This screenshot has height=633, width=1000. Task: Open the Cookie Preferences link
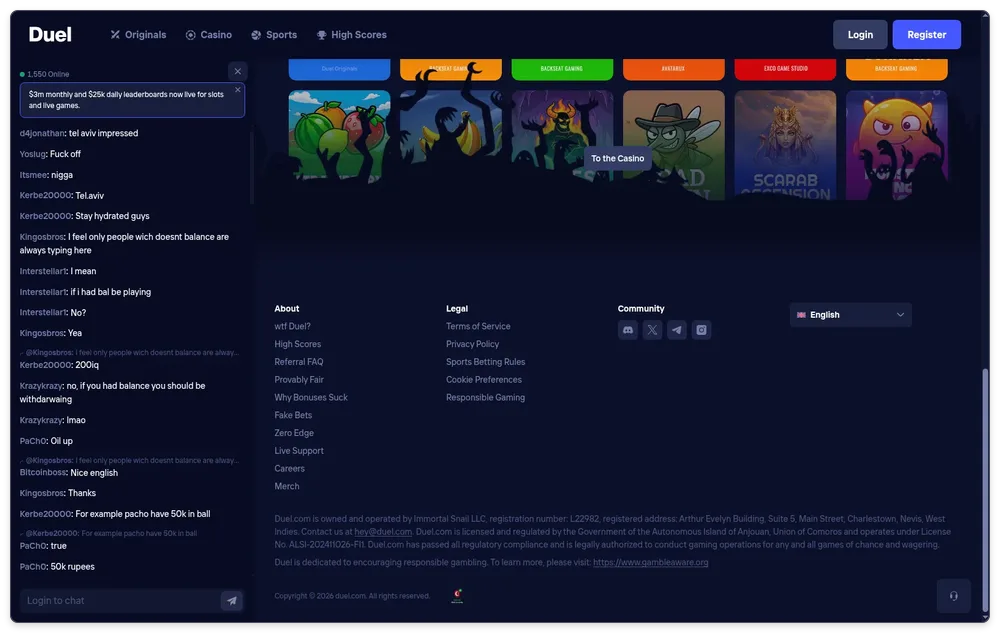pyautogui.click(x=484, y=380)
